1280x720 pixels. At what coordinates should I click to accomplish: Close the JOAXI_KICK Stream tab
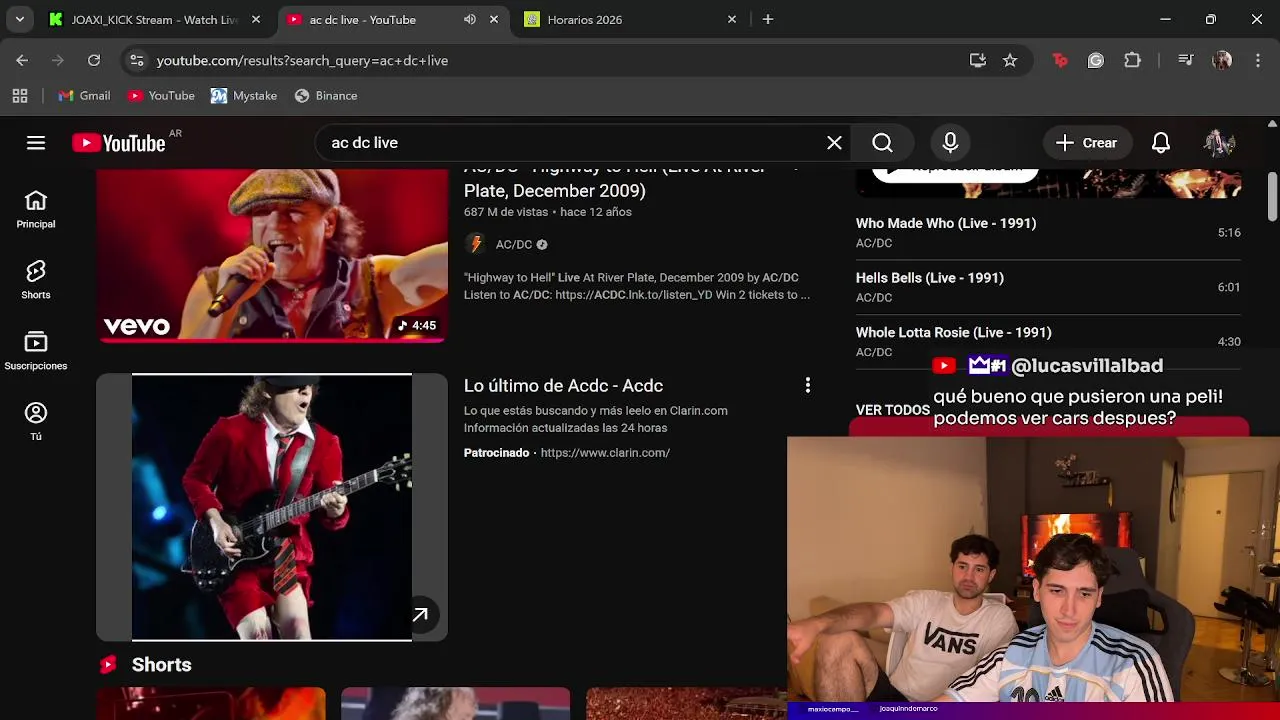click(256, 19)
